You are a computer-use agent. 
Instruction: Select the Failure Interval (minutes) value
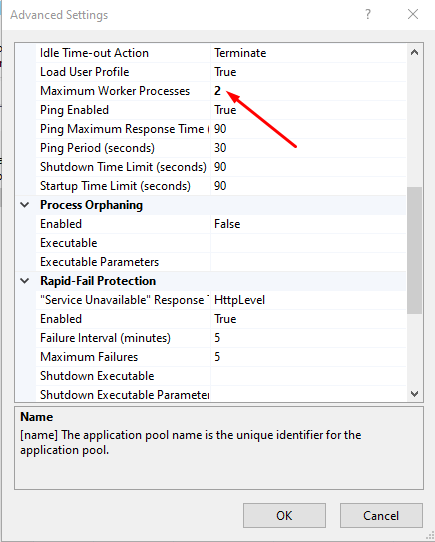pyautogui.click(x=308, y=338)
